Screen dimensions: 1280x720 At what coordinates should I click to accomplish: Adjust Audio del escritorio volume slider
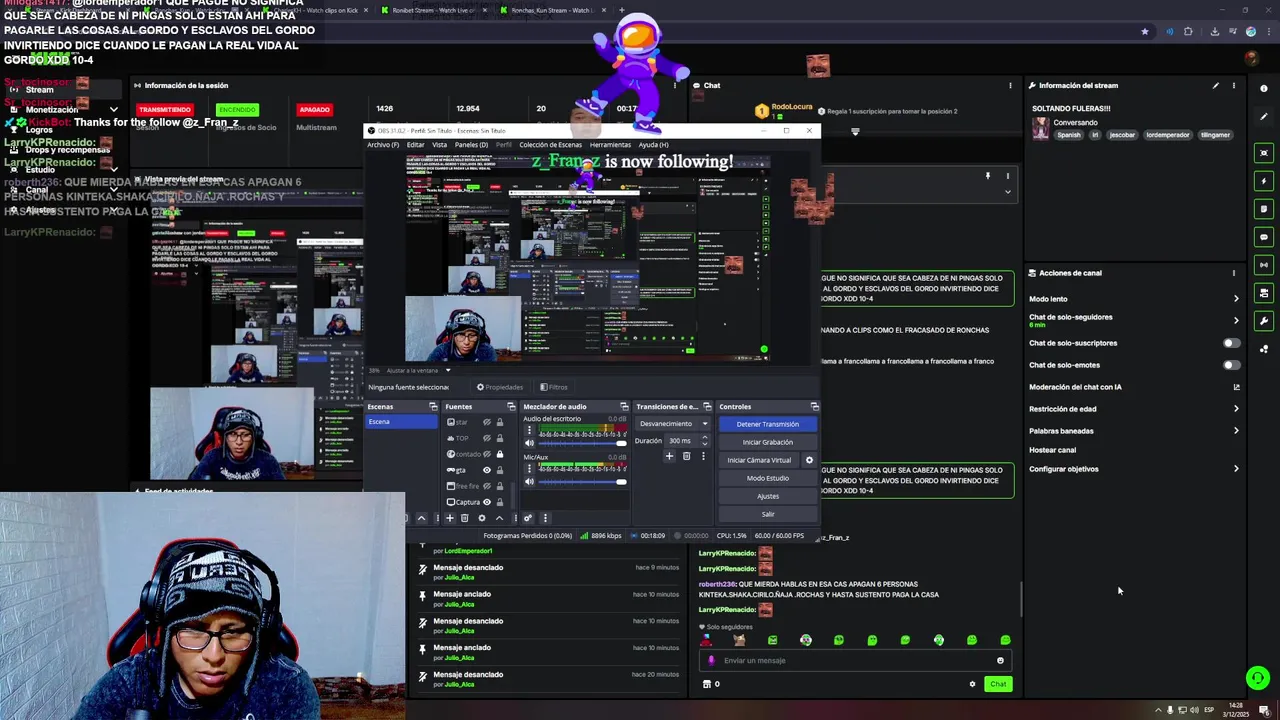582,443
